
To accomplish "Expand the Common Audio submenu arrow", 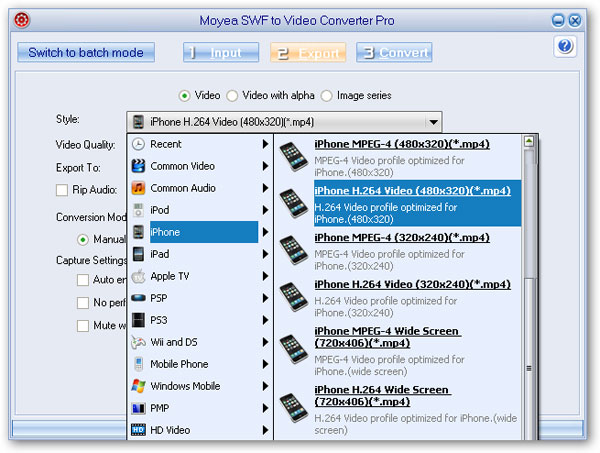I will (x=265, y=188).
